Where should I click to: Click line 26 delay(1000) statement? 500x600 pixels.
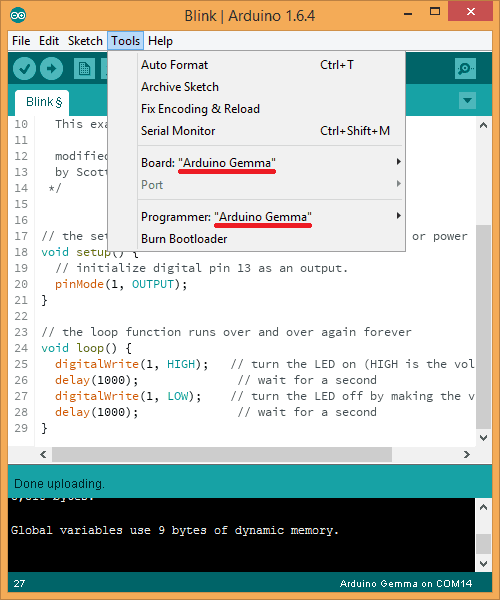coord(97,380)
